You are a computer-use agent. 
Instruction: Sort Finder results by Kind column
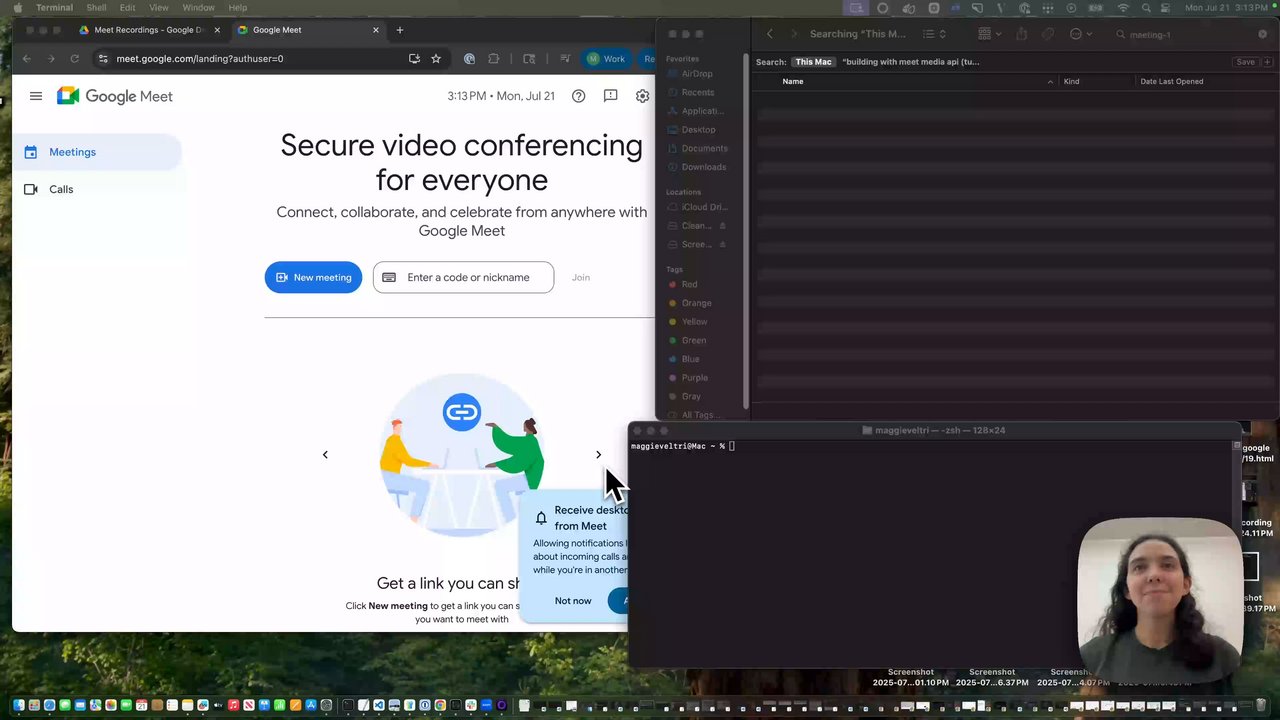pos(1096,81)
